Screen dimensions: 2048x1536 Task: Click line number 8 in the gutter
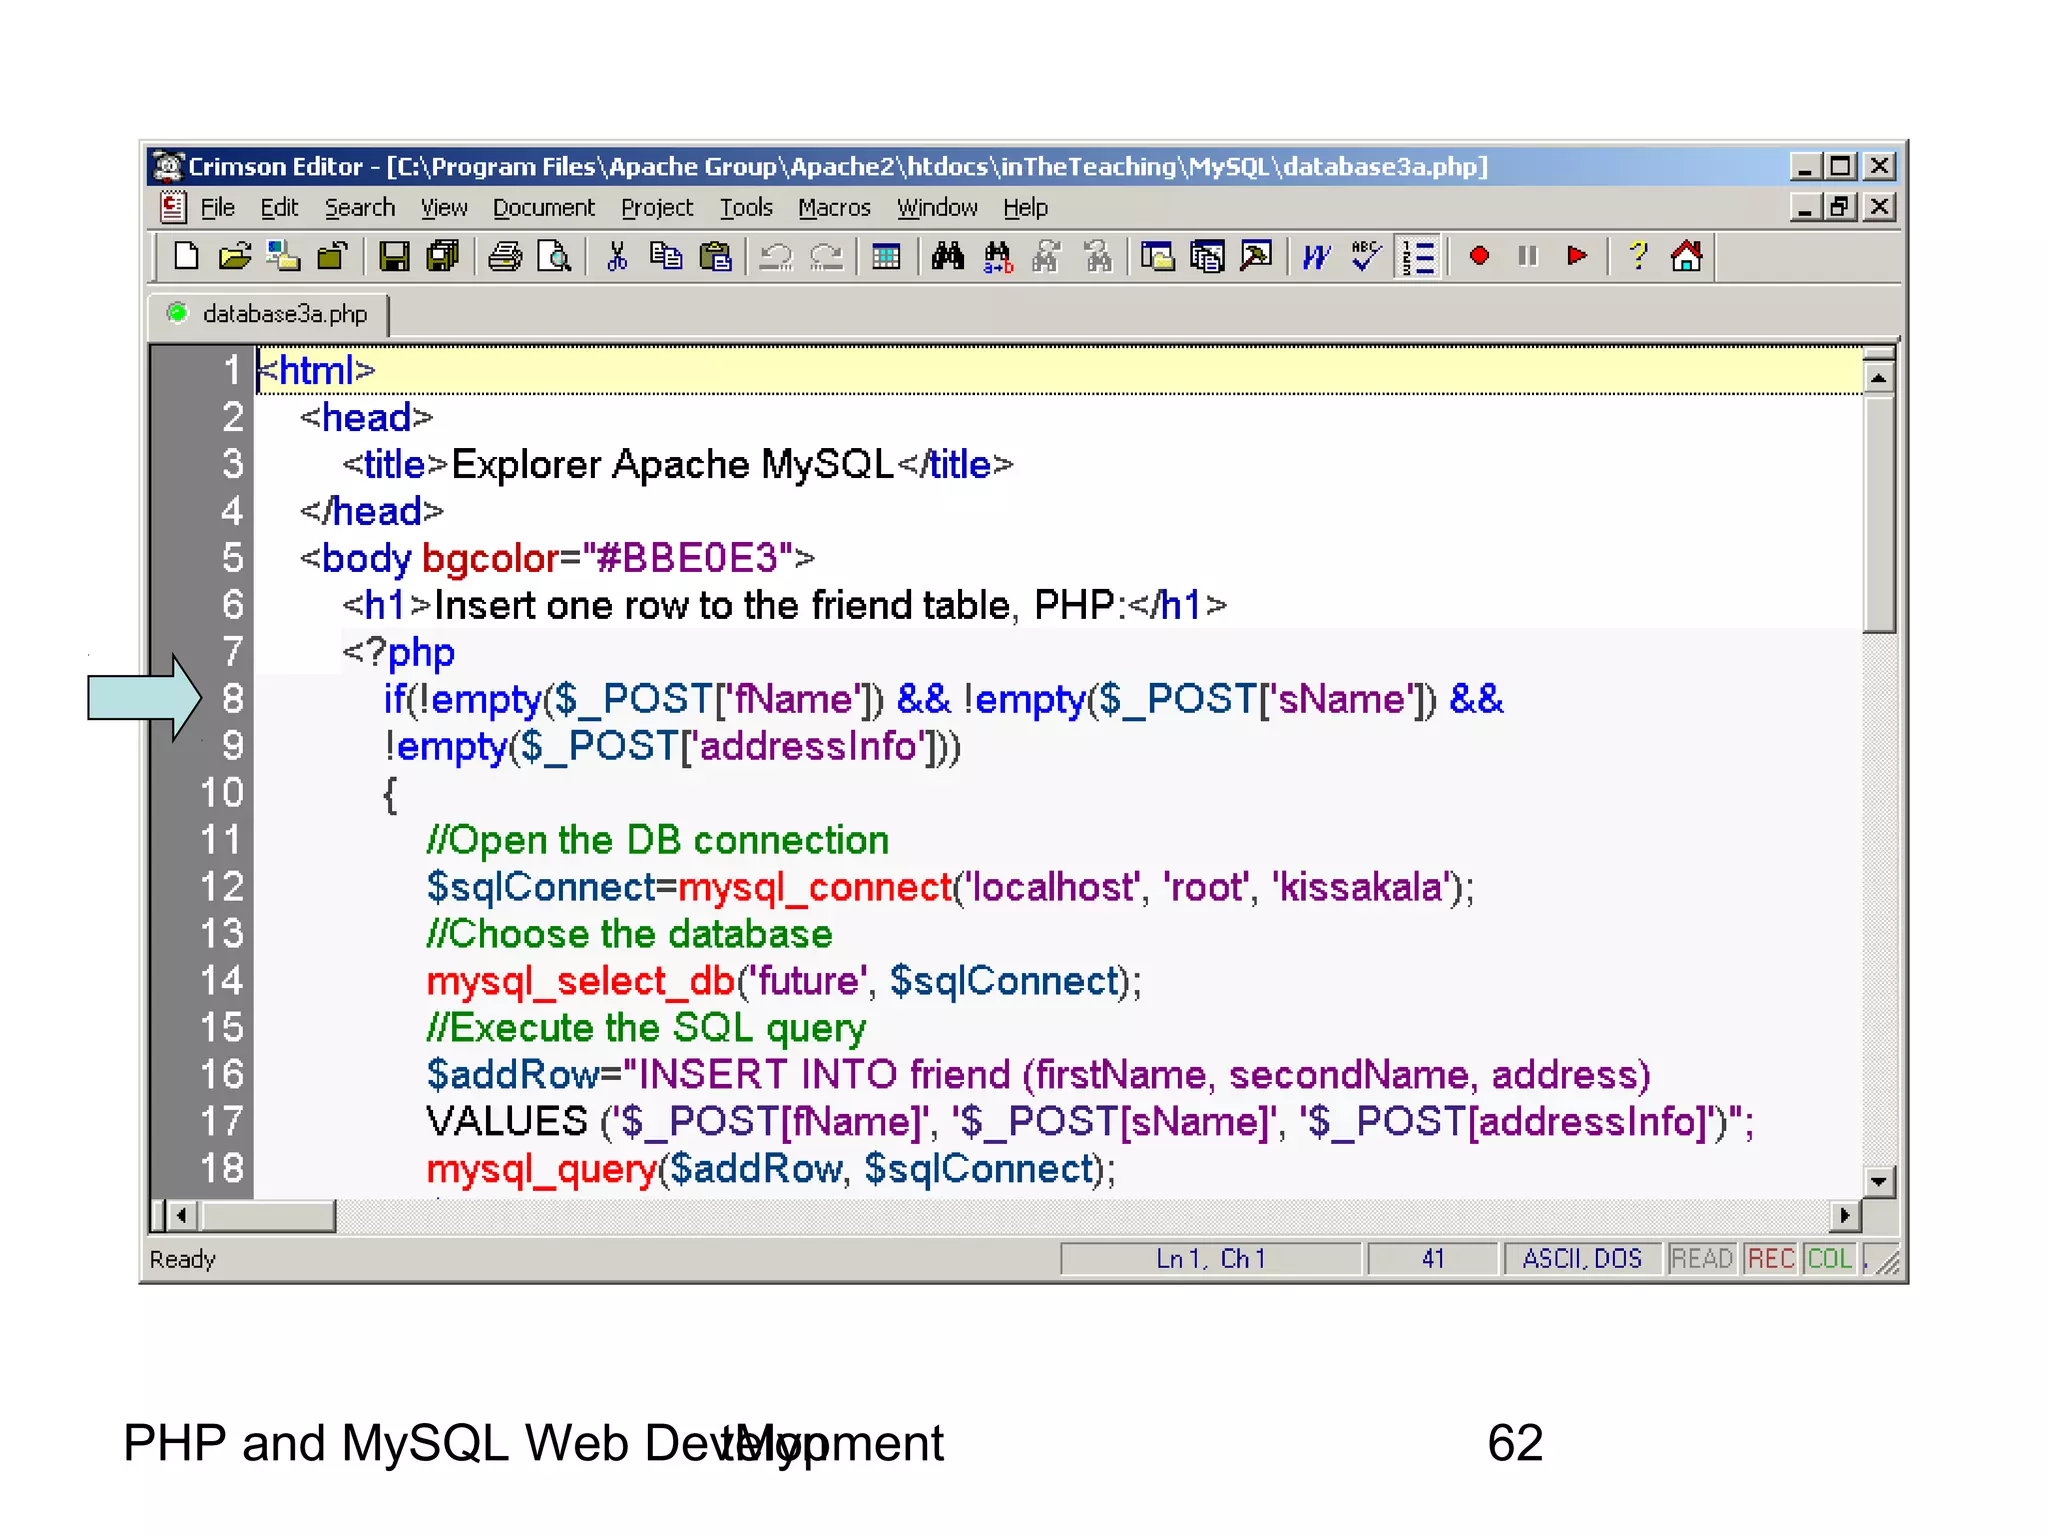[232, 699]
